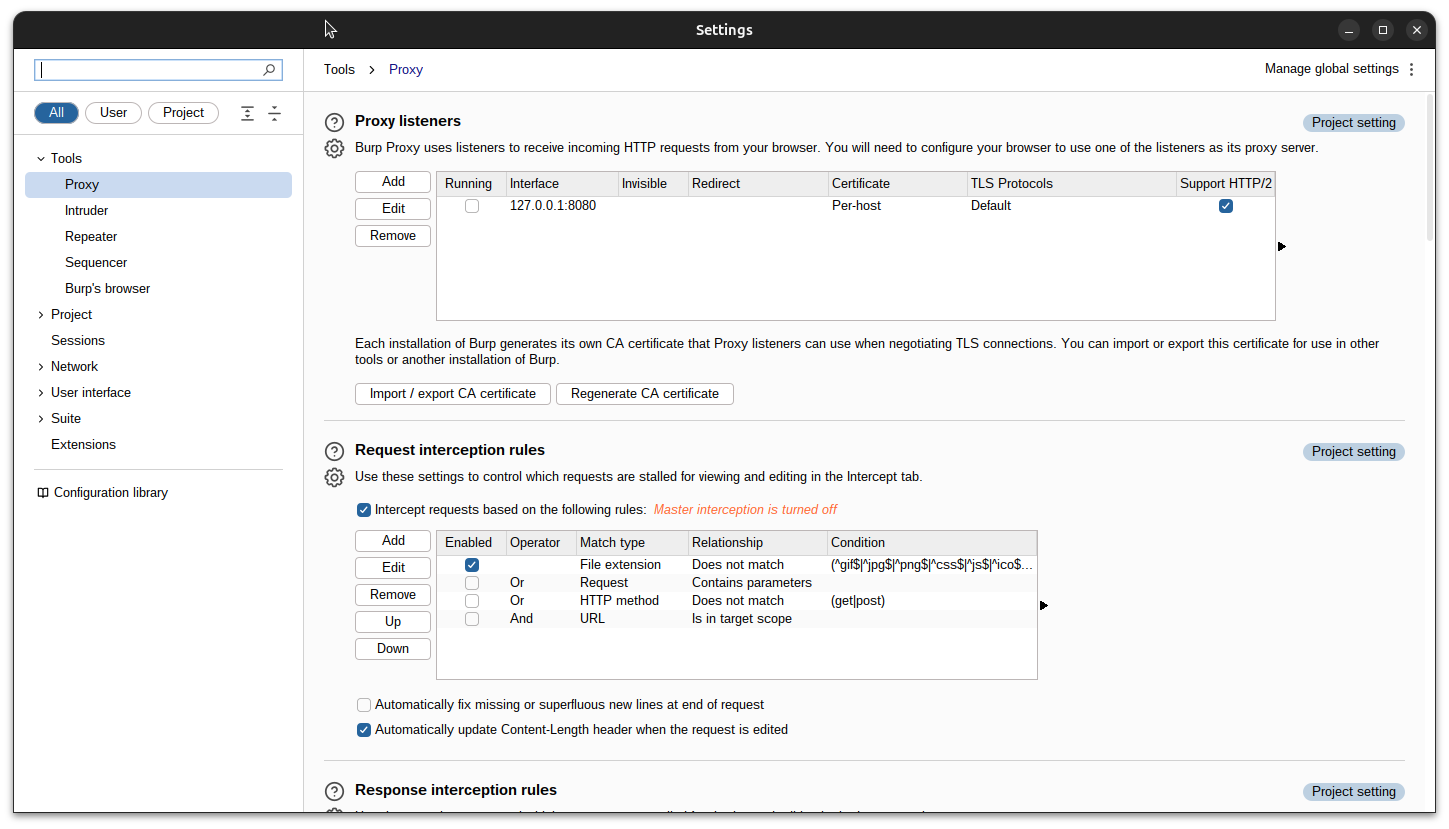Open help for Request interception rules
The height and width of the screenshot is (829, 1449).
coord(335,451)
